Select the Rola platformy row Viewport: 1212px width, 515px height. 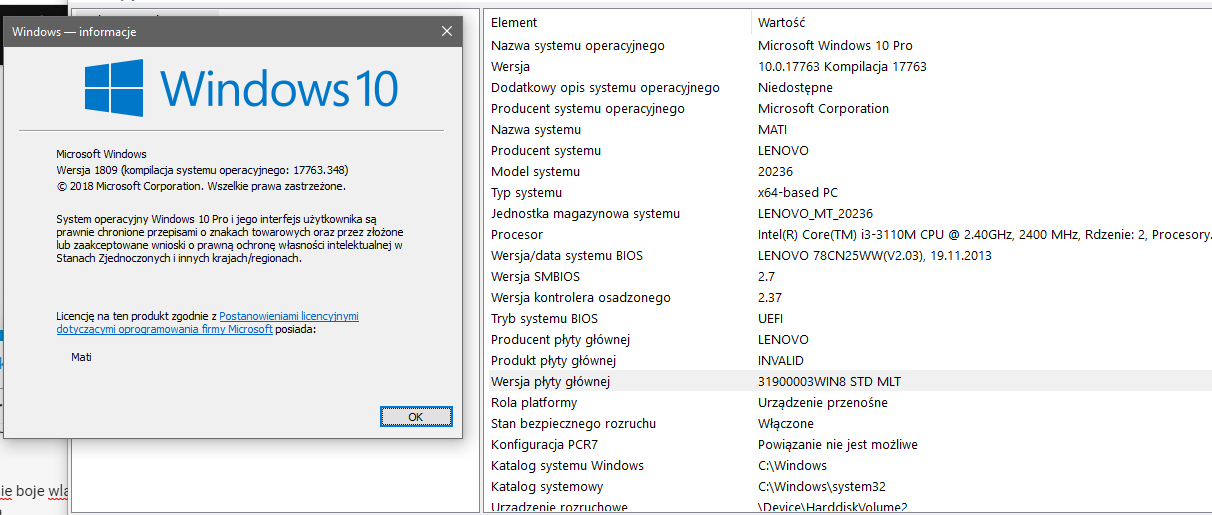click(849, 402)
